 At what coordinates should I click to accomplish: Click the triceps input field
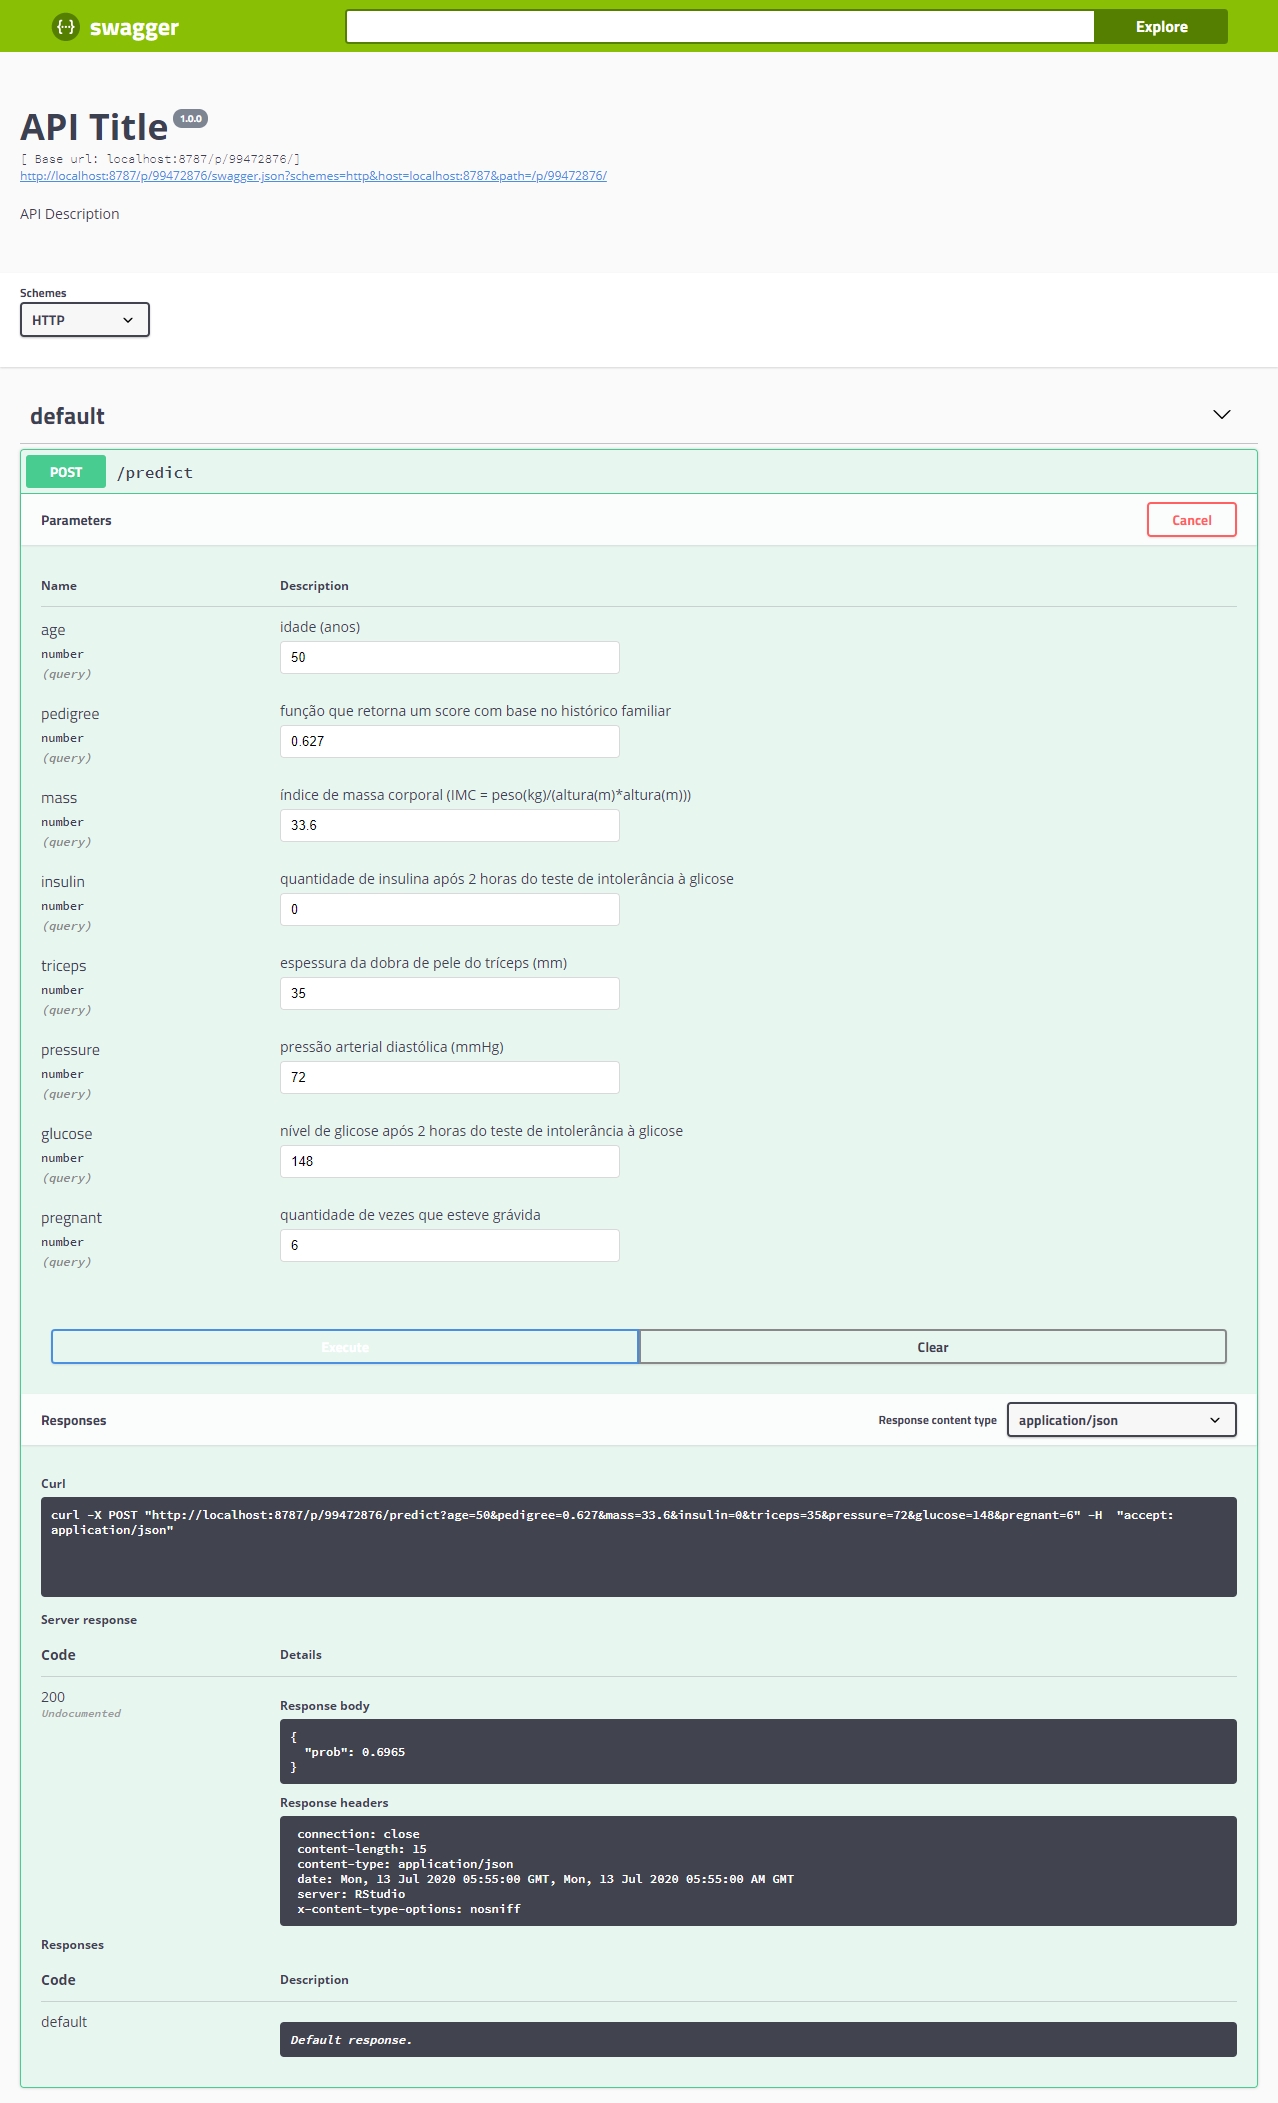coord(449,993)
